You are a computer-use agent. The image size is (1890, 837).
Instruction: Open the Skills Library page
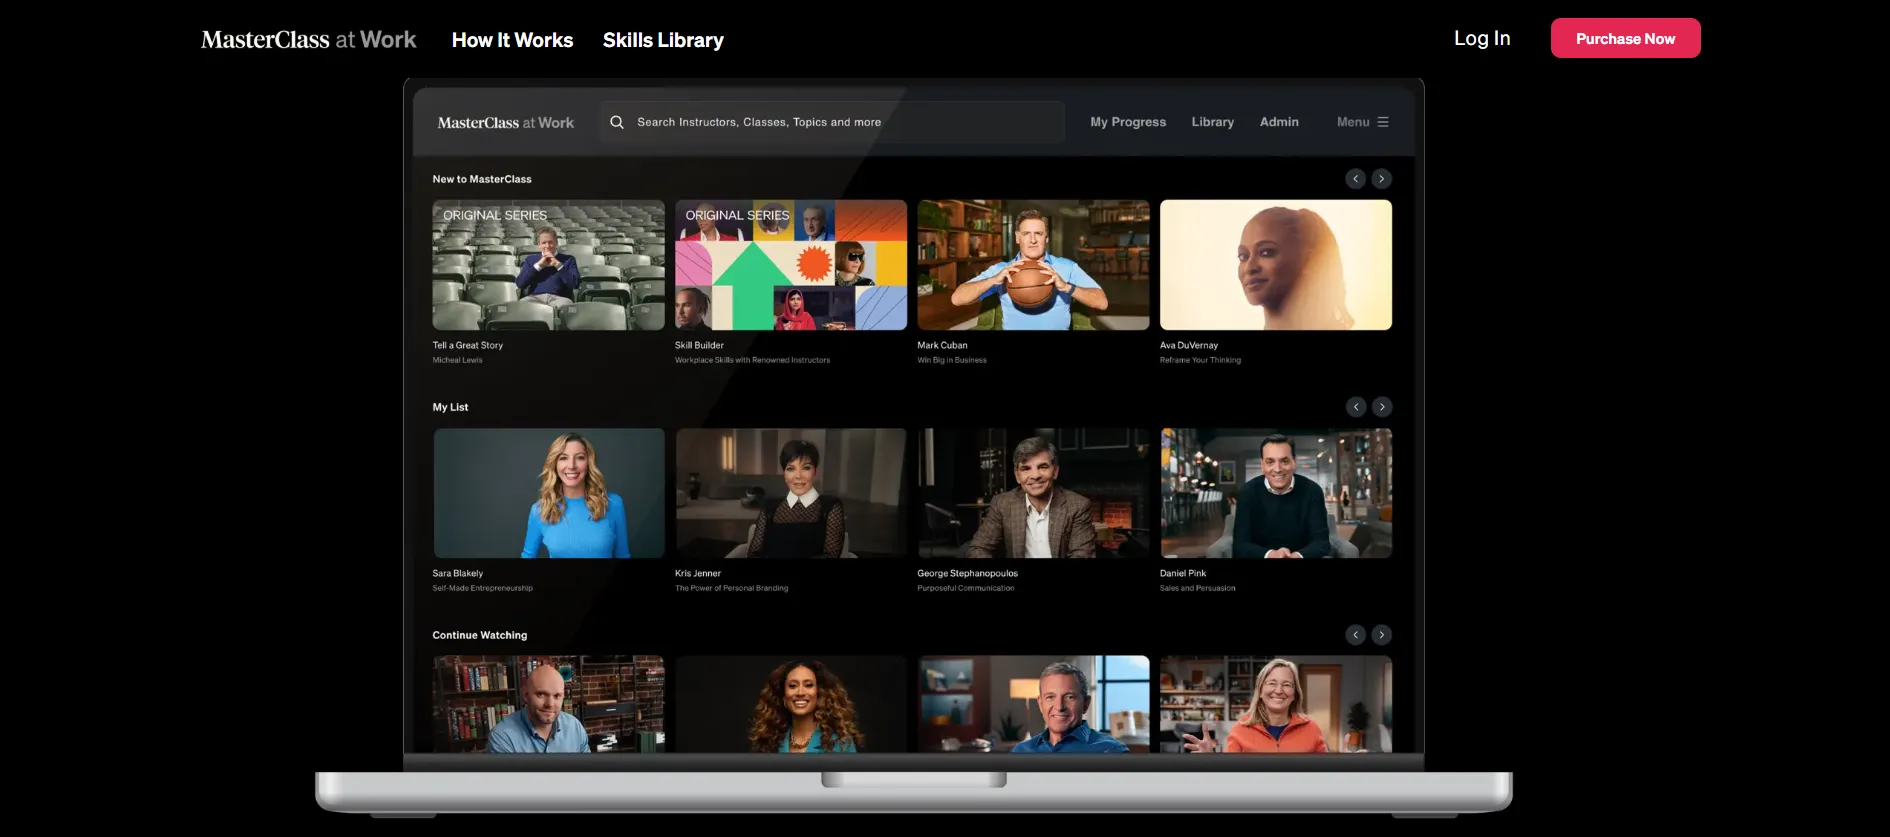pyautogui.click(x=663, y=40)
